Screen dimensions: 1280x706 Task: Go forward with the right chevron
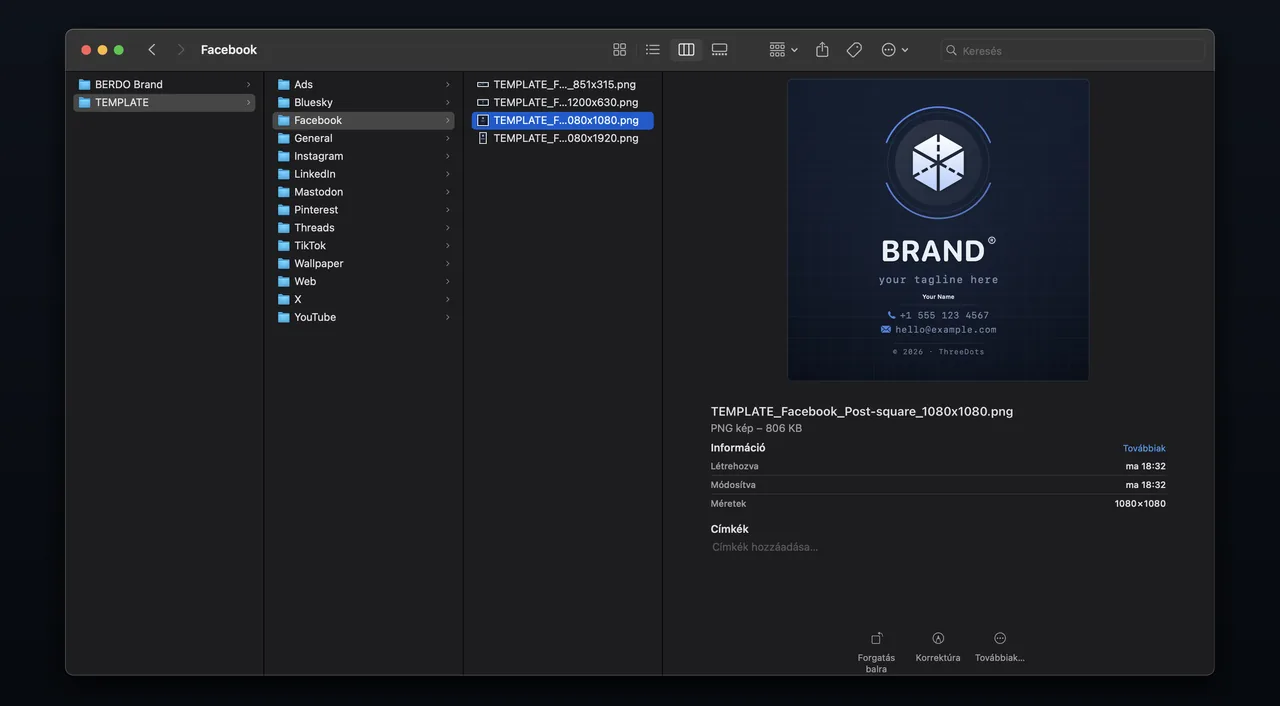[181, 50]
